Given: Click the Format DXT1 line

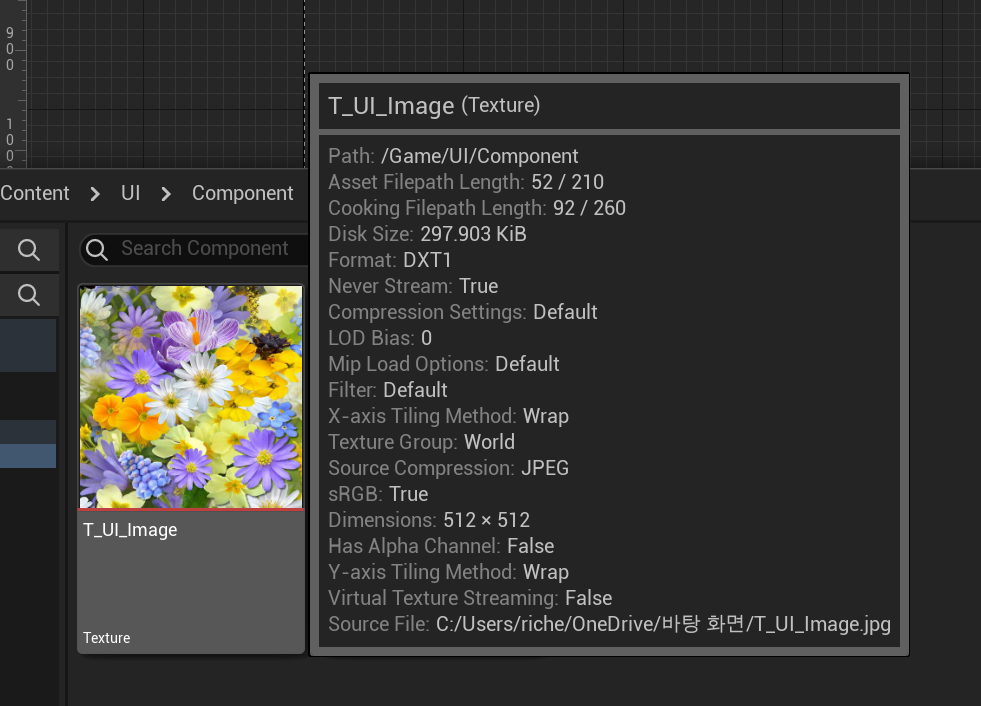Looking at the screenshot, I should (390, 260).
